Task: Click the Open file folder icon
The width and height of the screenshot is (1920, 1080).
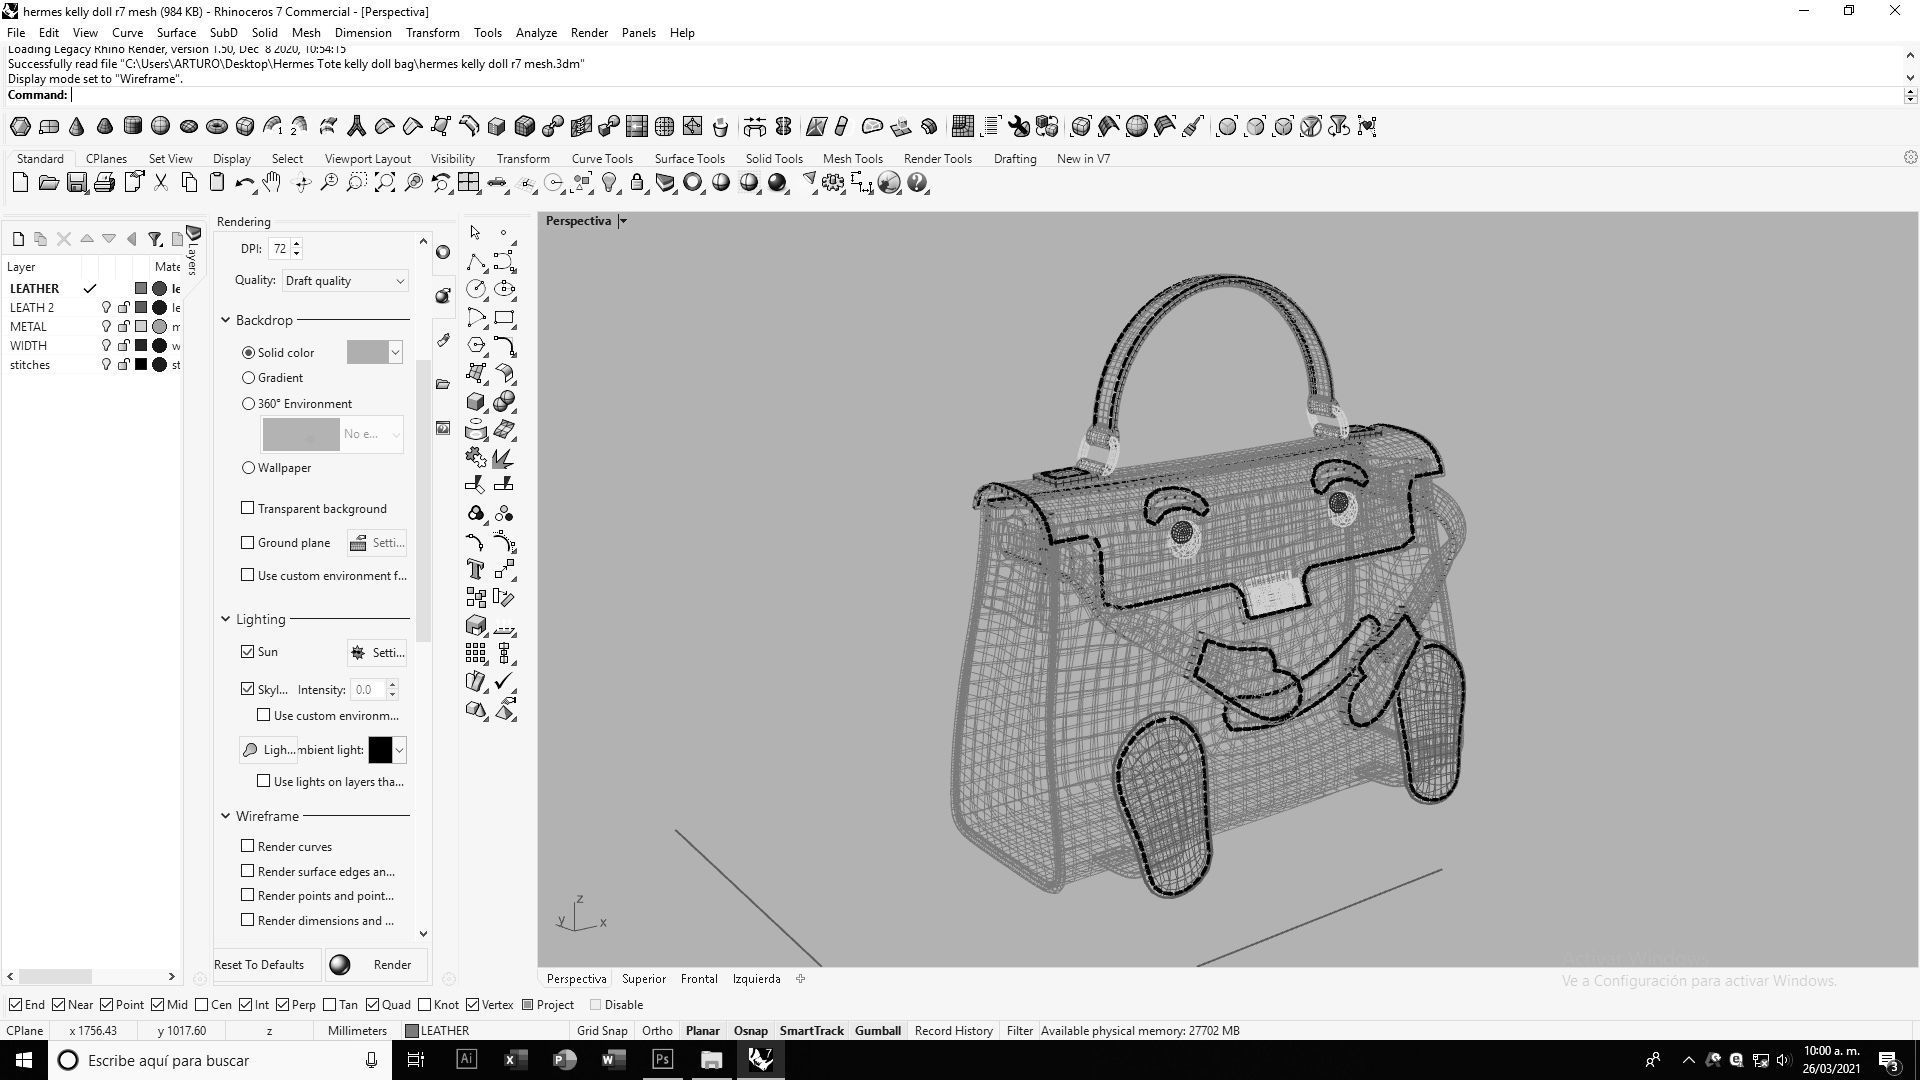Action: point(48,183)
